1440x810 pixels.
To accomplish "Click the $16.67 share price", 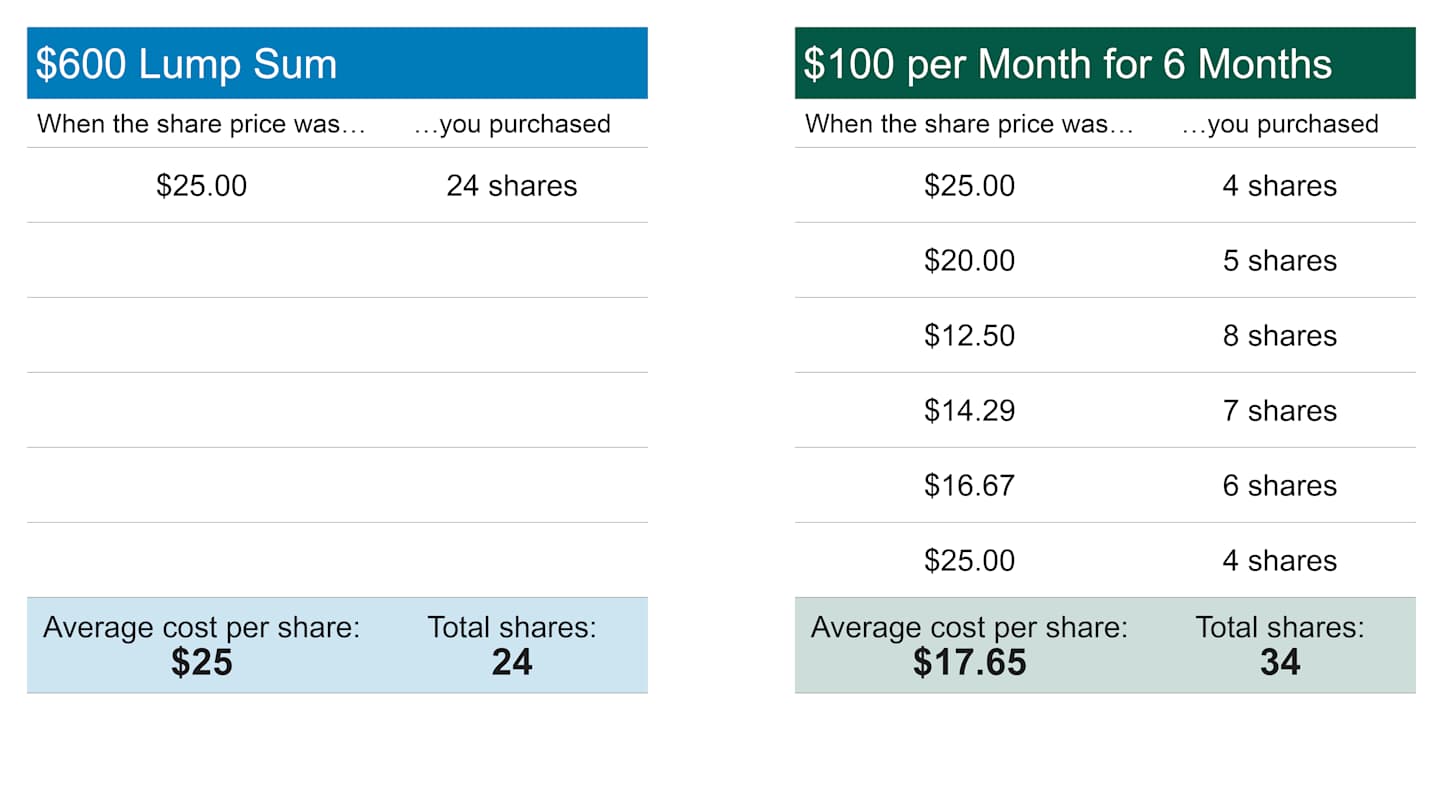I will [x=969, y=486].
